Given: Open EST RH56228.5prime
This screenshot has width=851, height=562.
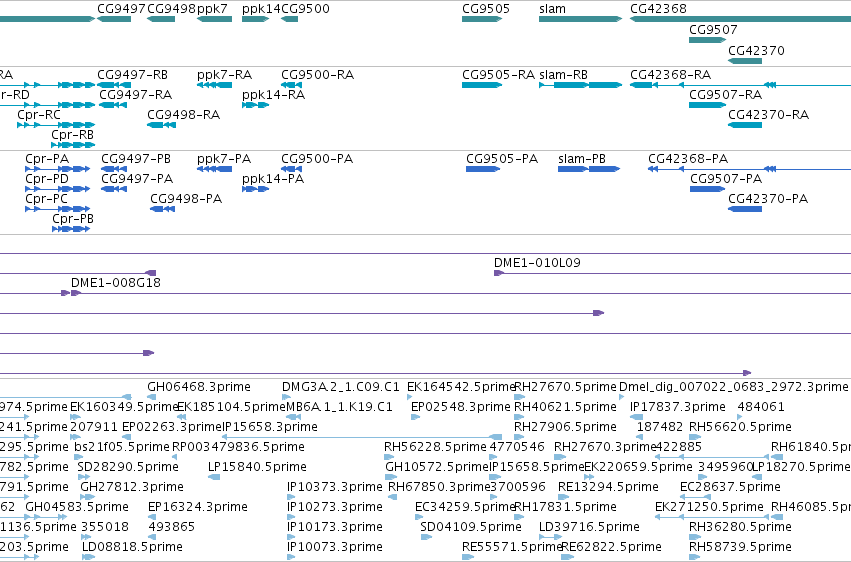Looking at the screenshot, I should (x=435, y=447).
